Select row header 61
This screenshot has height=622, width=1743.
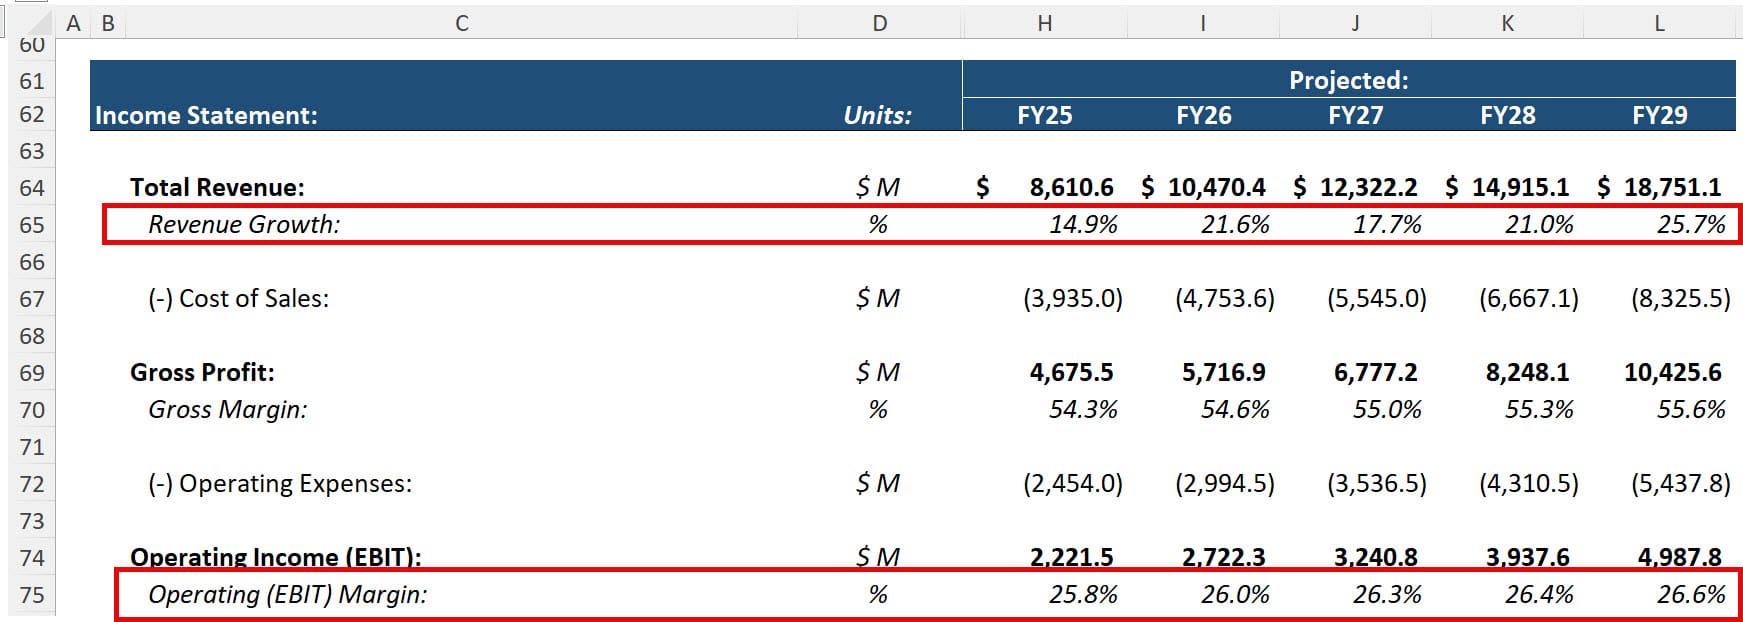click(x=32, y=80)
